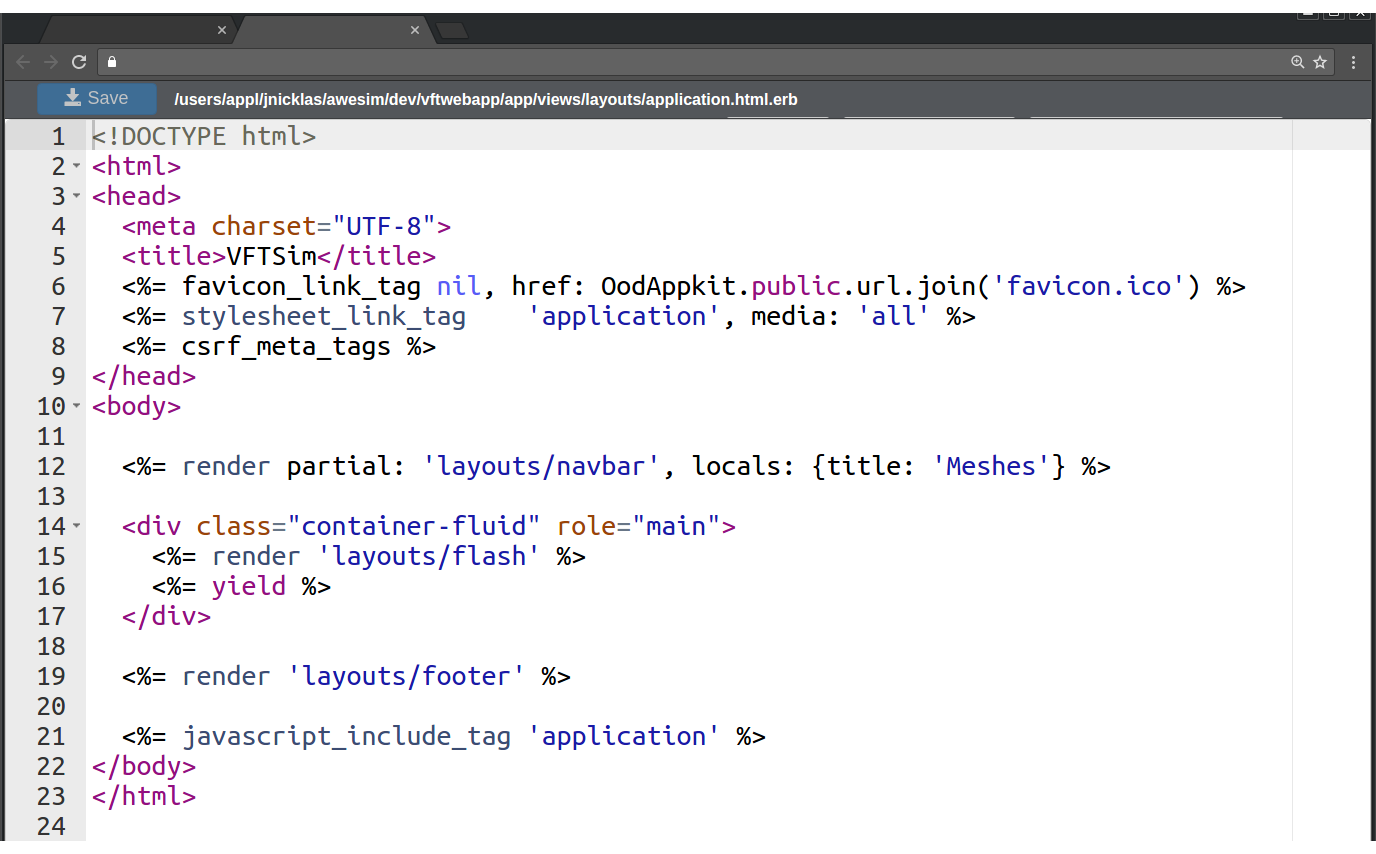Click the closing </html> tag
This screenshot has height=854, width=1376.
coord(144,796)
